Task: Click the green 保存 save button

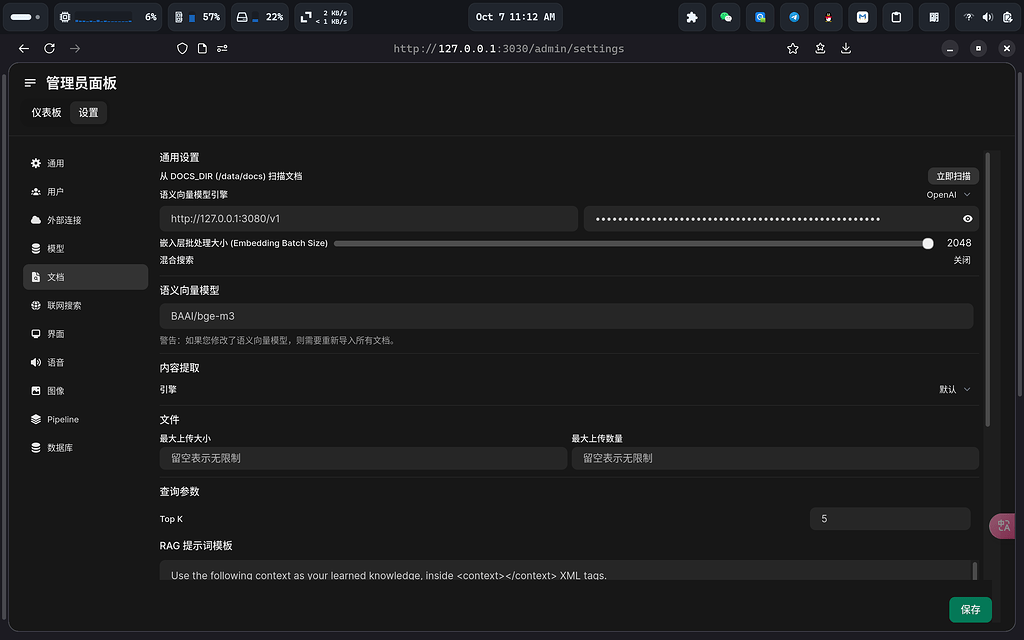Action: click(970, 609)
